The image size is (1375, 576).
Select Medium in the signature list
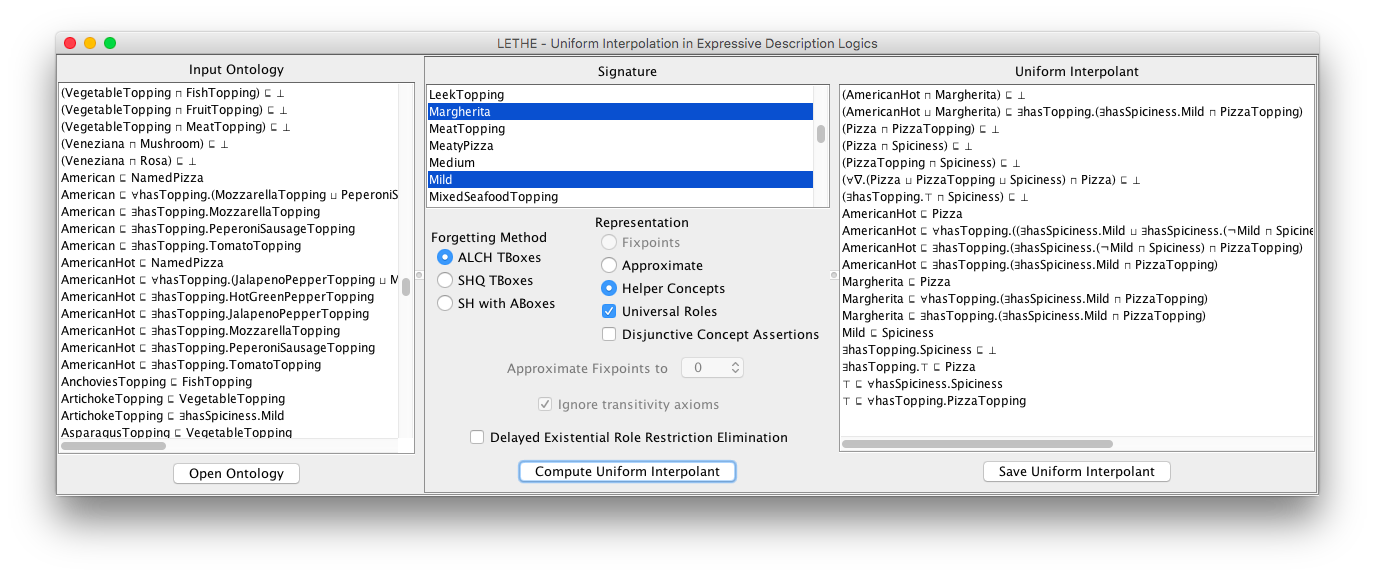(x=620, y=163)
